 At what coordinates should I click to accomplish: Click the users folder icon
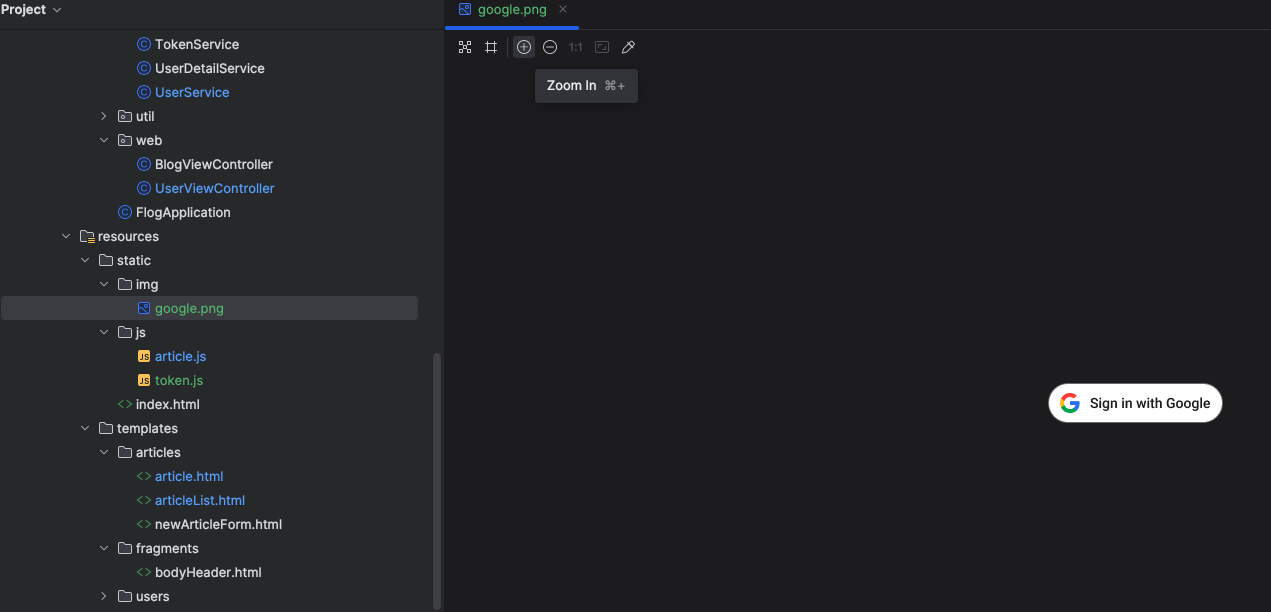pos(125,596)
